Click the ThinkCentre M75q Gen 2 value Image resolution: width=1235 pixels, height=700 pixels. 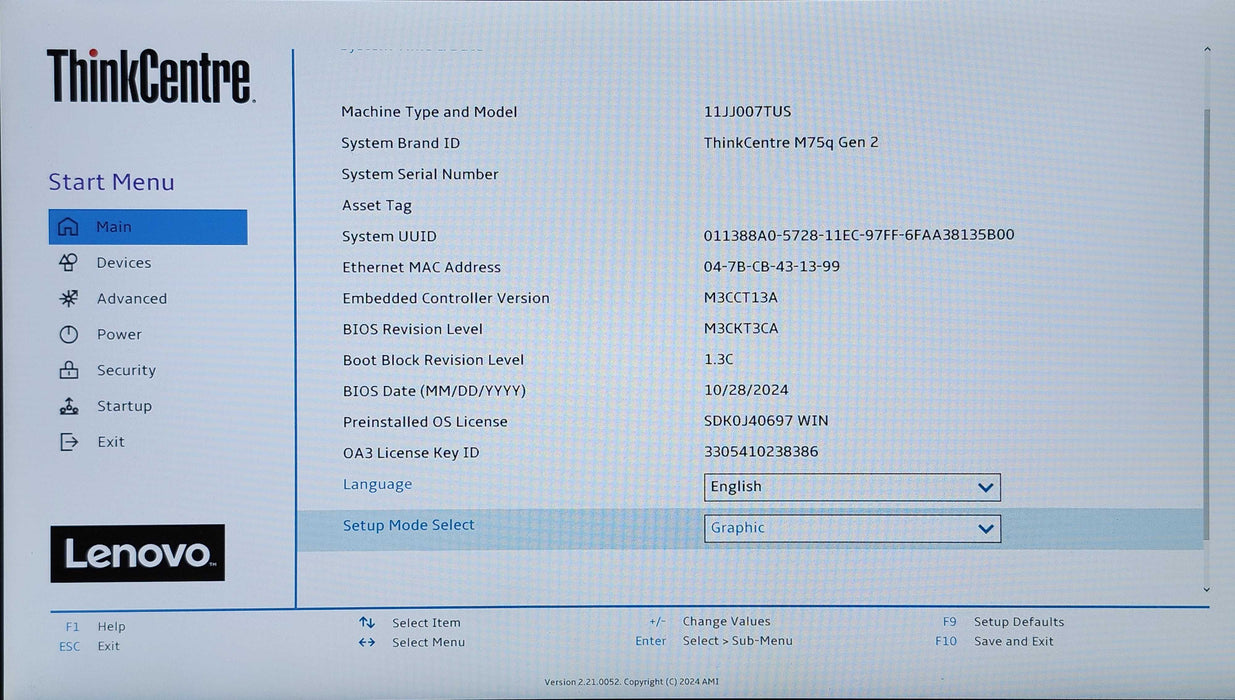791,142
